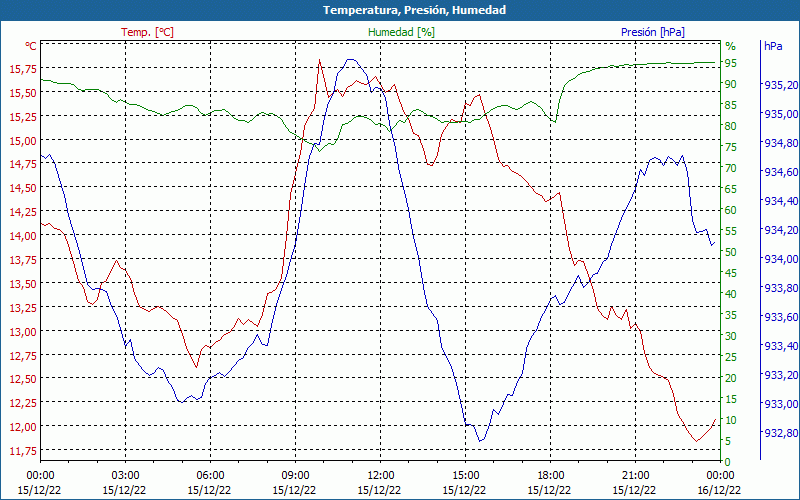Click the blue pressure peak near 11:00
This screenshot has width=800, height=500.
pyautogui.click(x=350, y=59)
